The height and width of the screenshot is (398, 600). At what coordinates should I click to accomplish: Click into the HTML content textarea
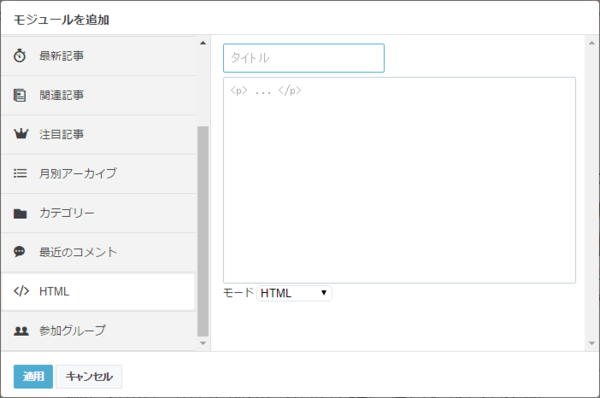399,180
